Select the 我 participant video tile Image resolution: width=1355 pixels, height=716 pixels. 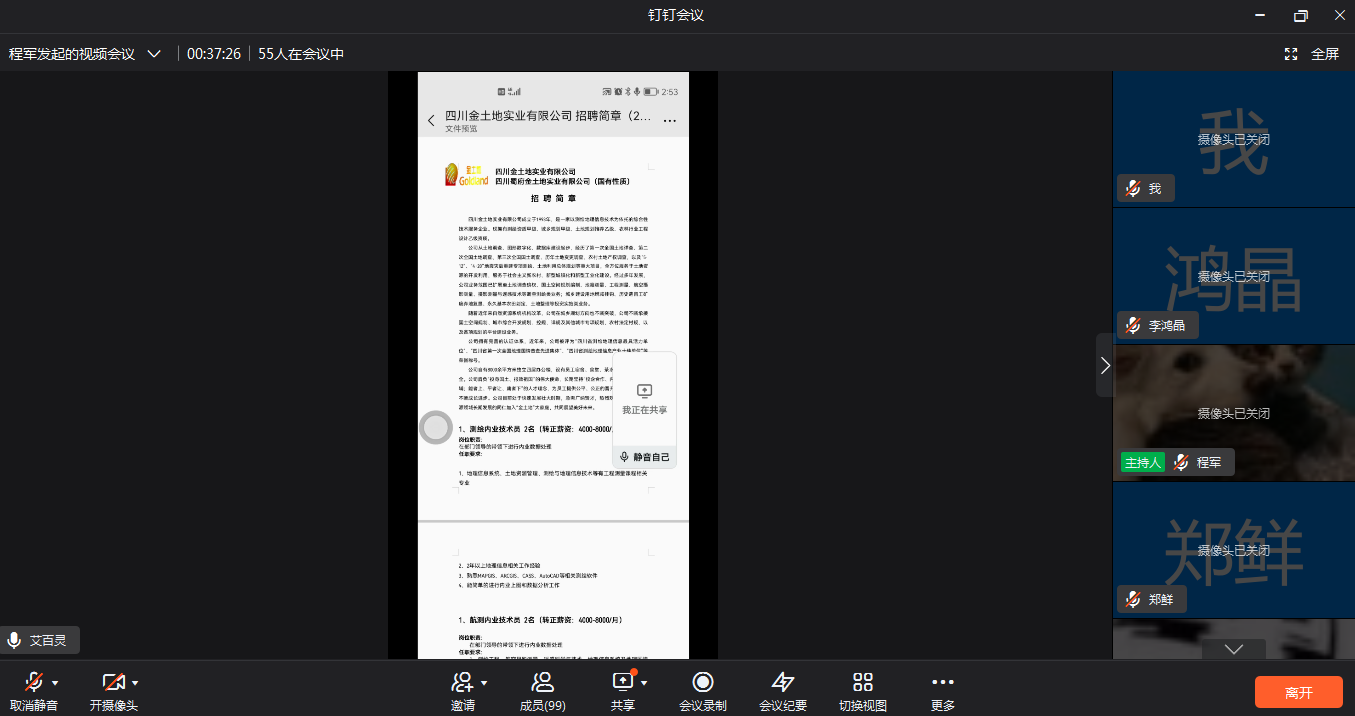pos(1234,140)
